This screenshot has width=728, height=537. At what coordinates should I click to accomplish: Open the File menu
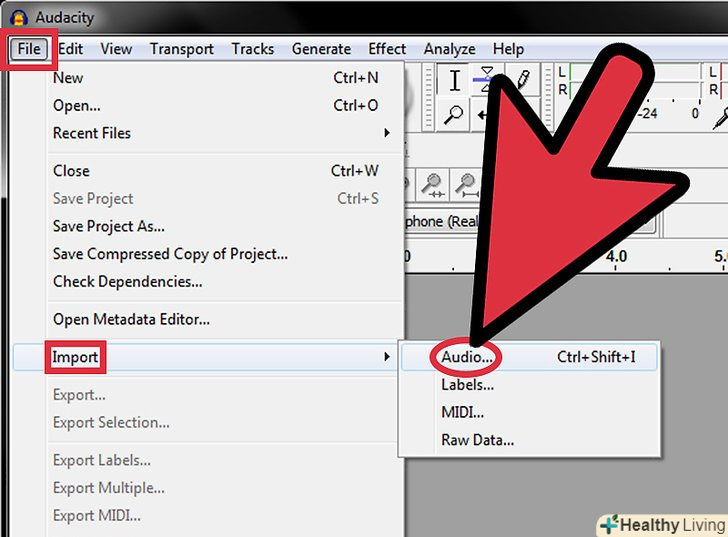coord(29,49)
